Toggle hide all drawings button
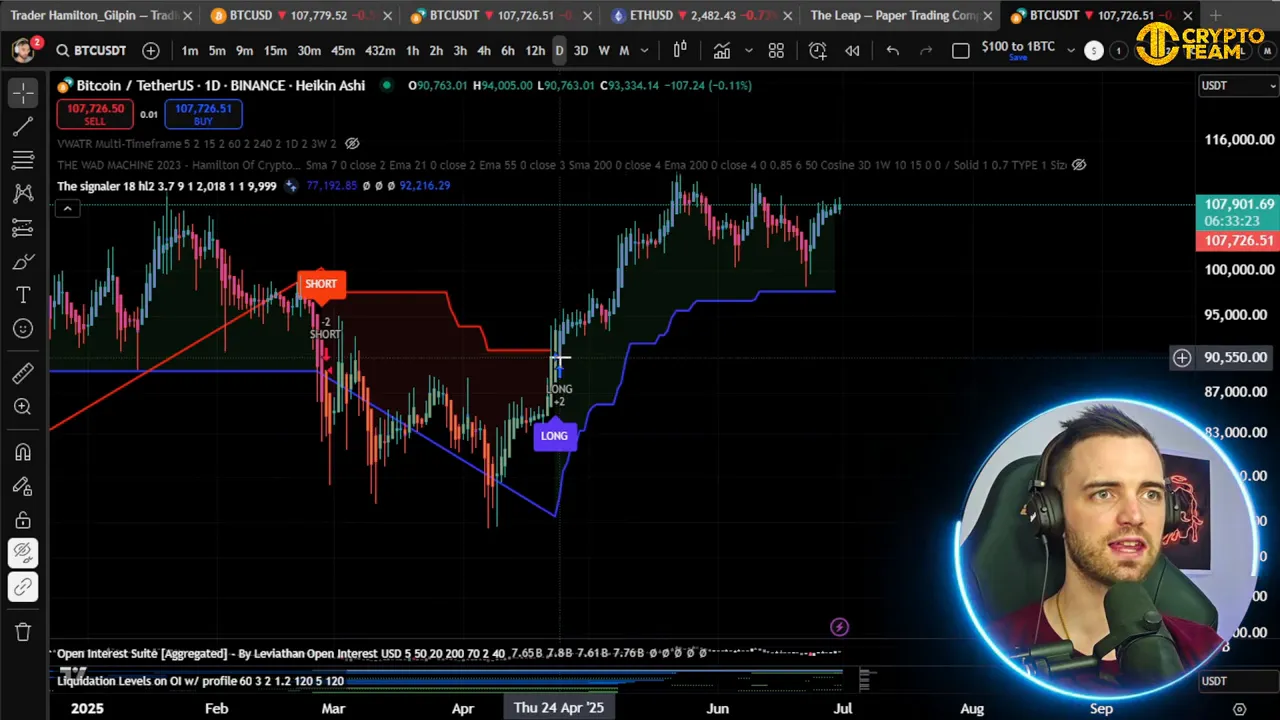This screenshot has height=720, width=1280. tap(23, 553)
